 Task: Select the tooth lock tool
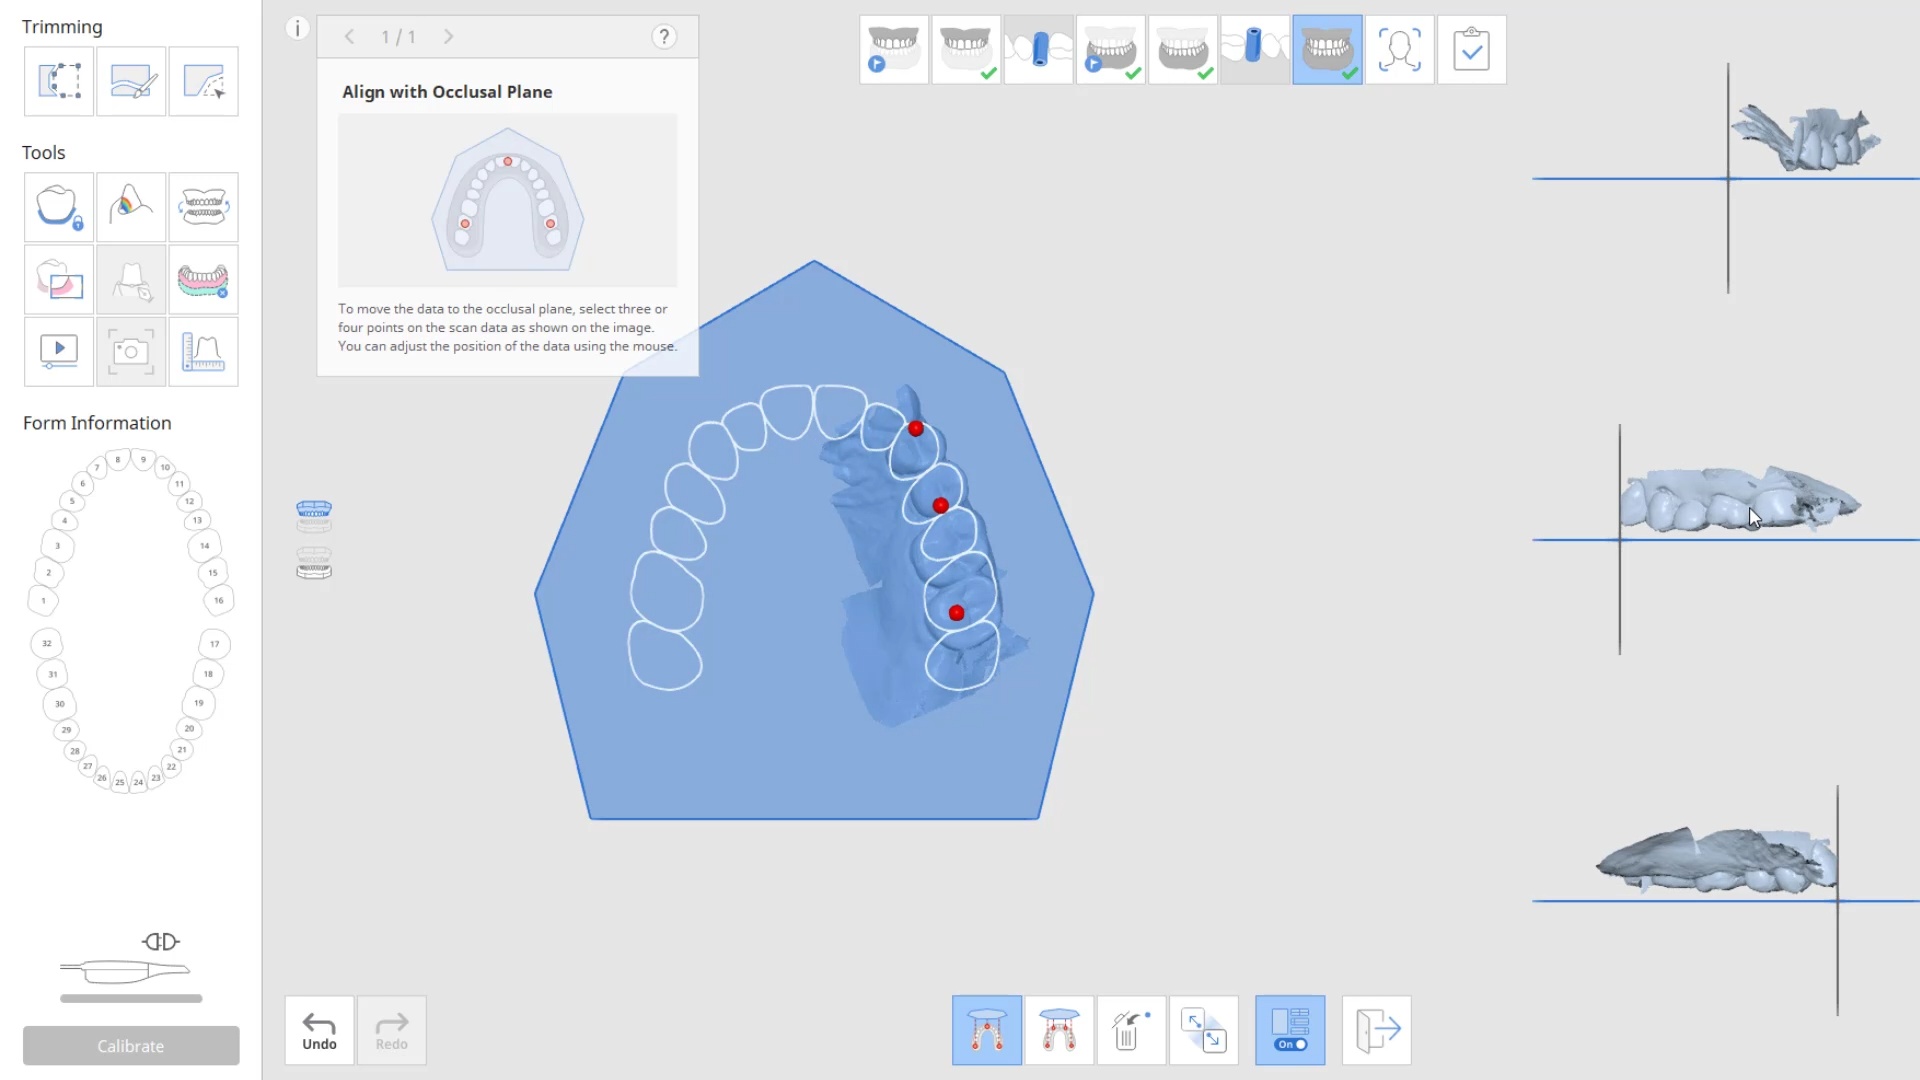click(59, 207)
